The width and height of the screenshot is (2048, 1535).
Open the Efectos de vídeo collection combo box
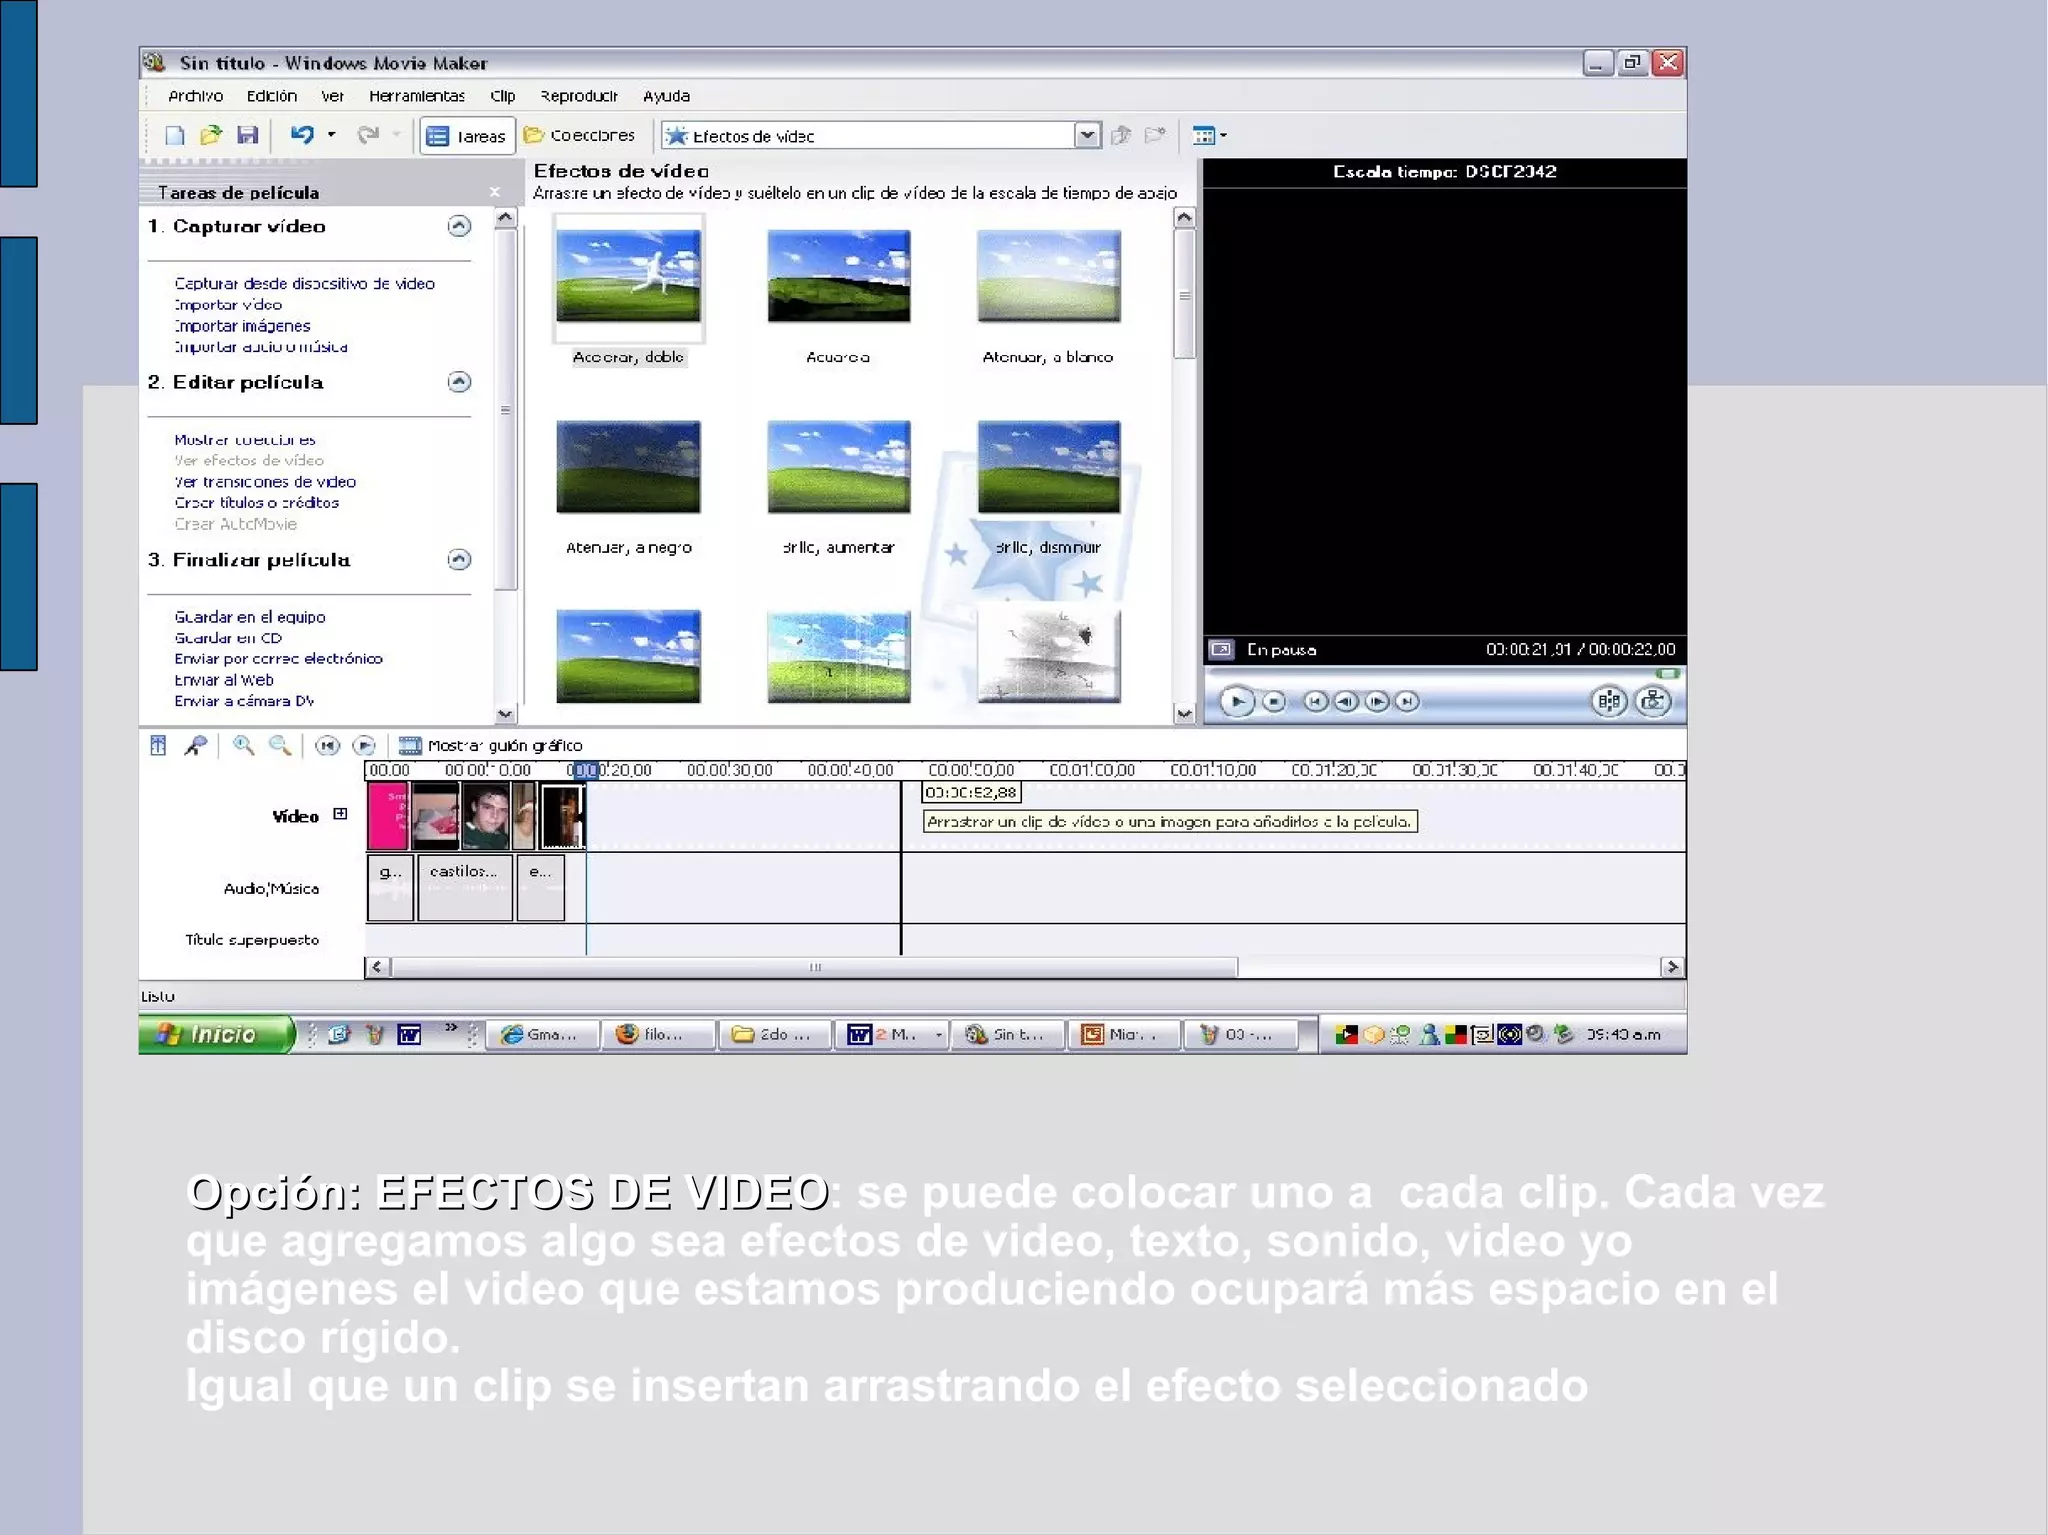click(881, 135)
